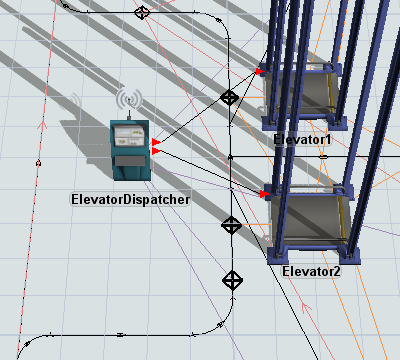Click the ElevatorDispatcher name label
400x360 pixels.
click(130, 199)
